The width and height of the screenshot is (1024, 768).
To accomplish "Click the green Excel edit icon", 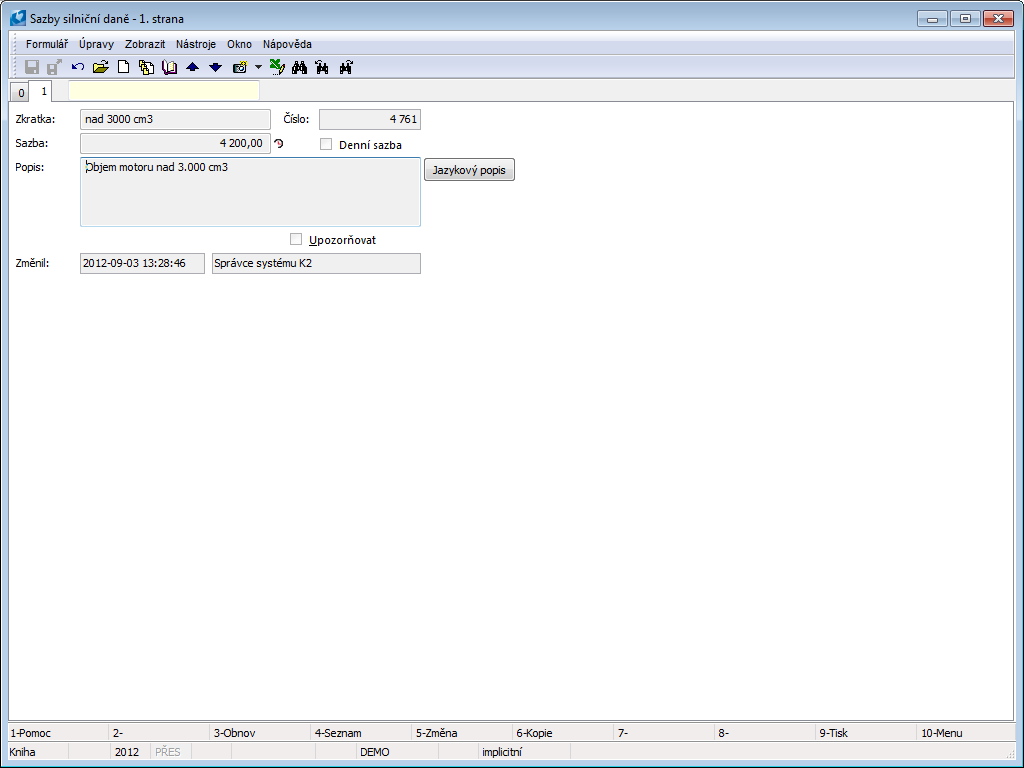I will coord(277,67).
